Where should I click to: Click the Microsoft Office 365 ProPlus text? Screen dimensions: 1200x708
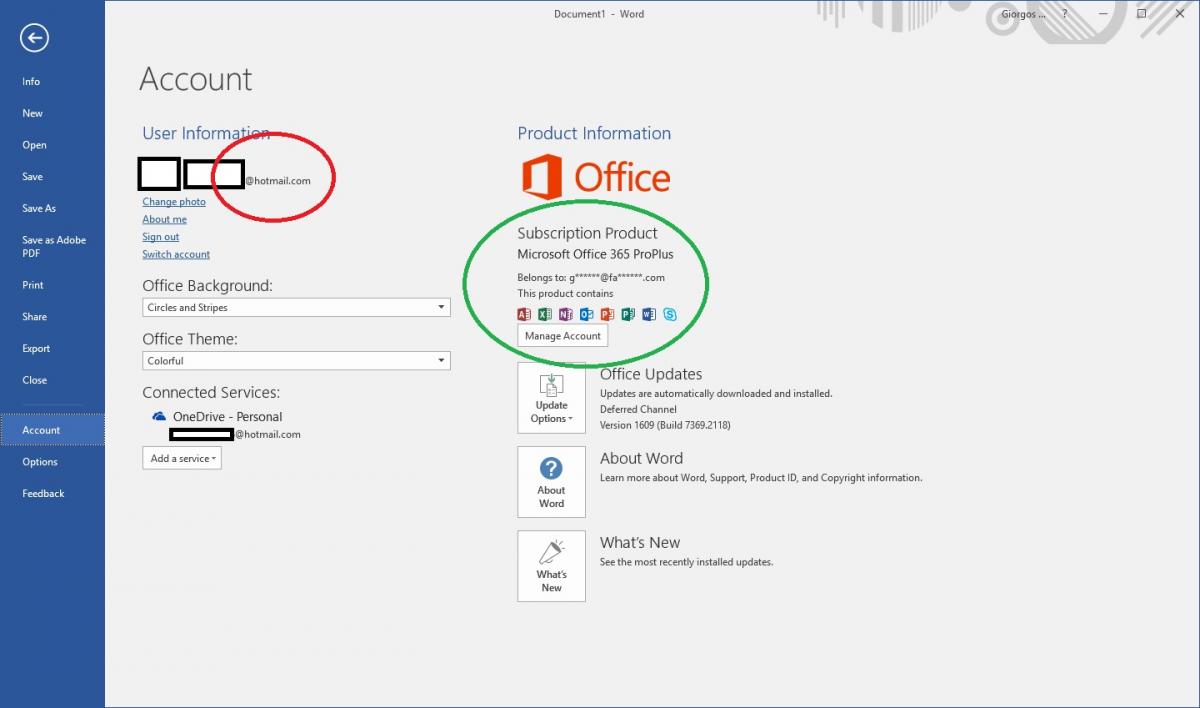595,254
